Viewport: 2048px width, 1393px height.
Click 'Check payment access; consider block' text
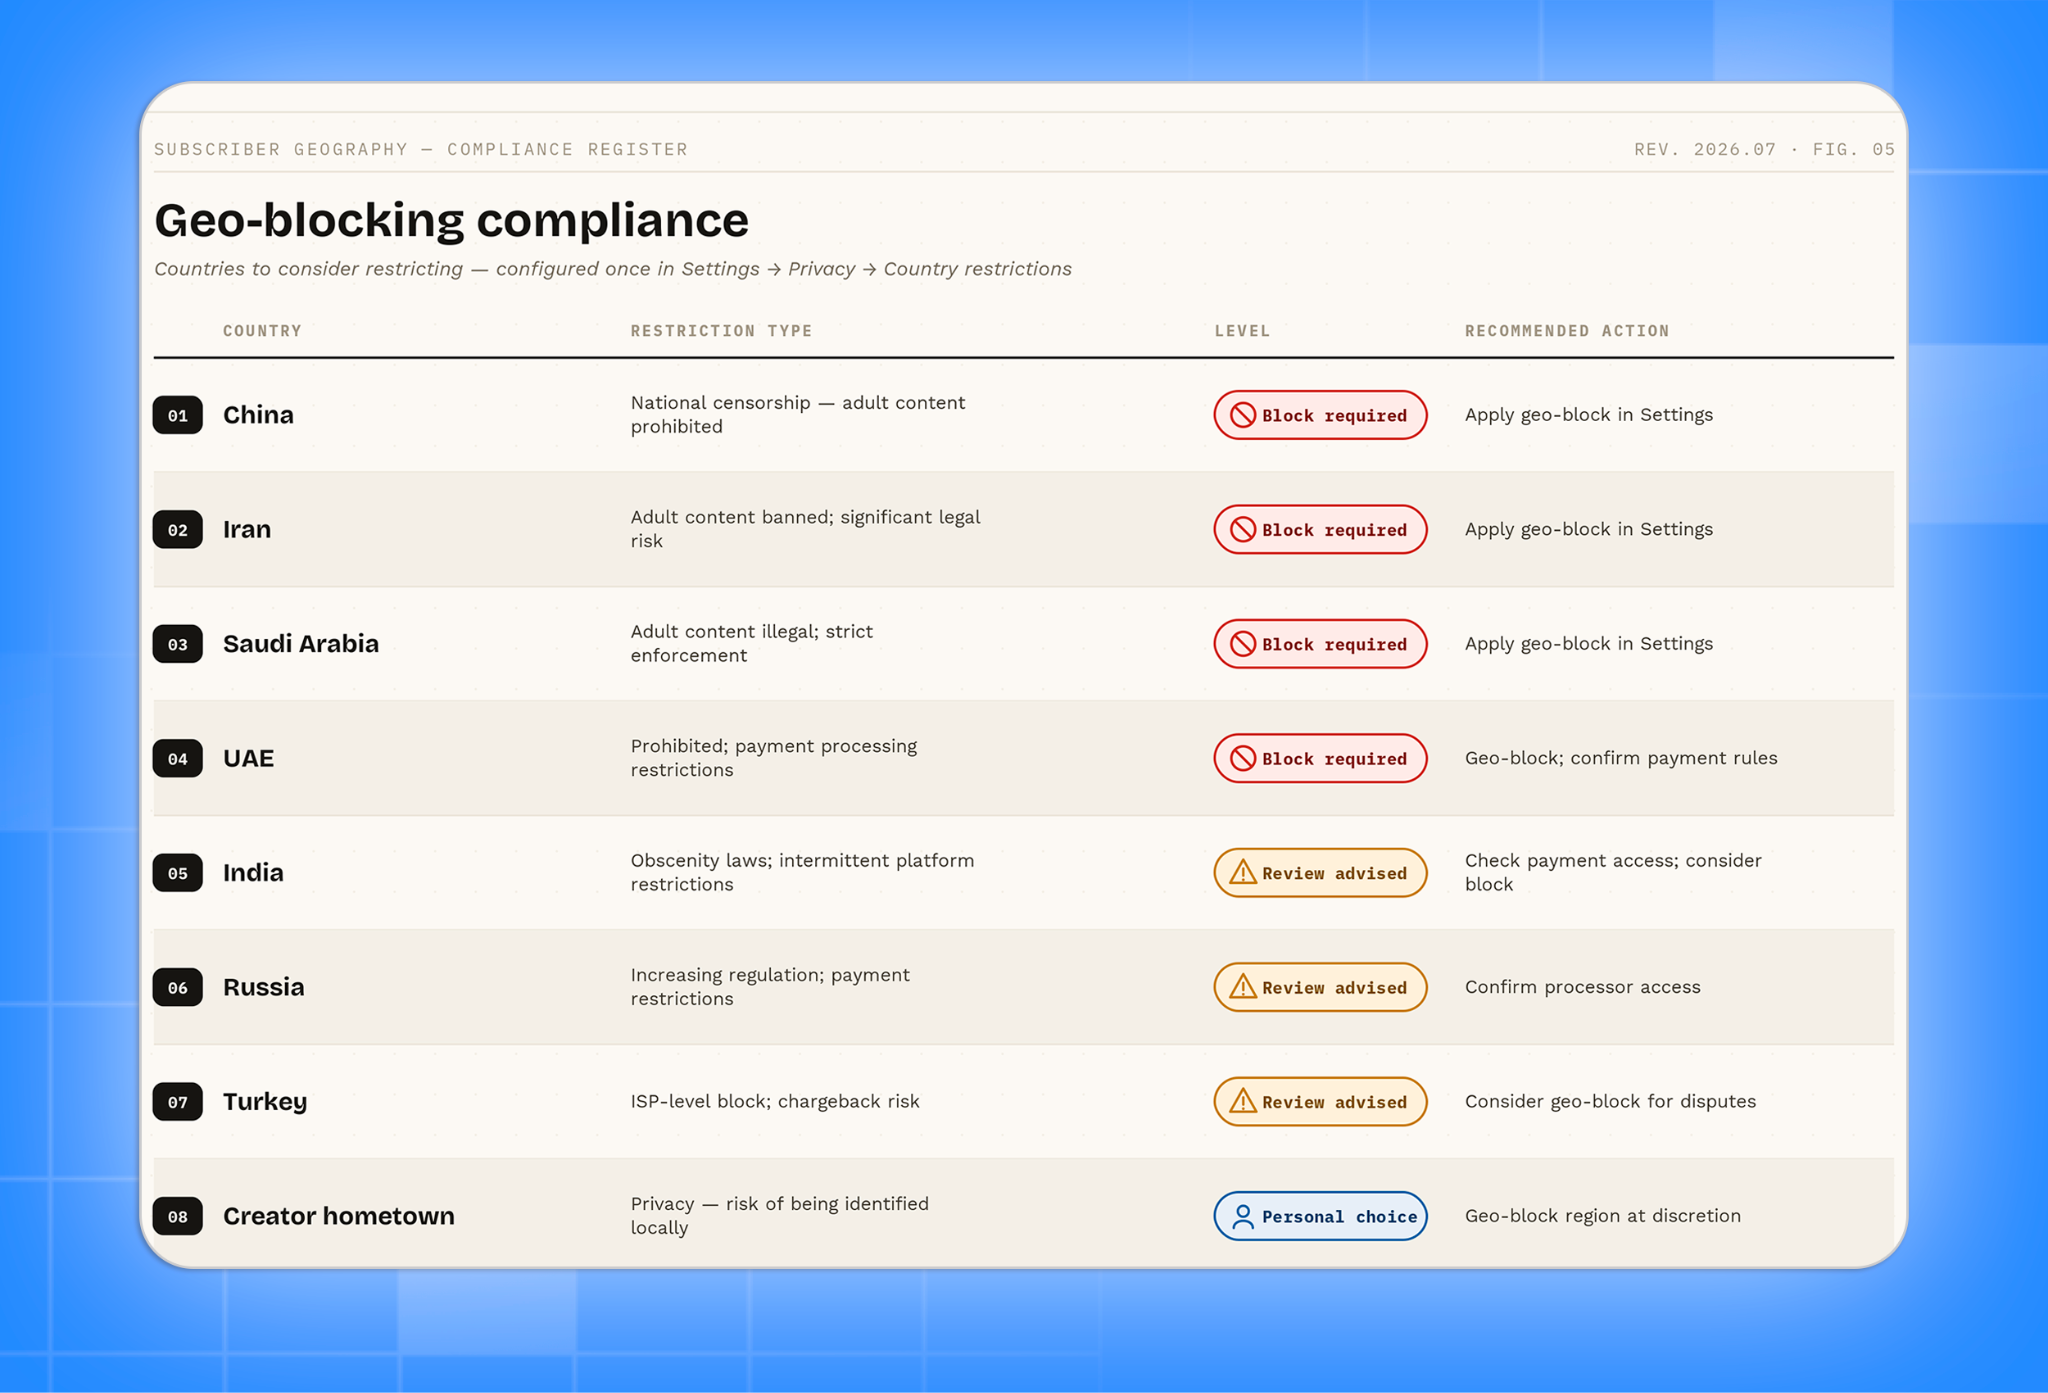pos(1613,872)
